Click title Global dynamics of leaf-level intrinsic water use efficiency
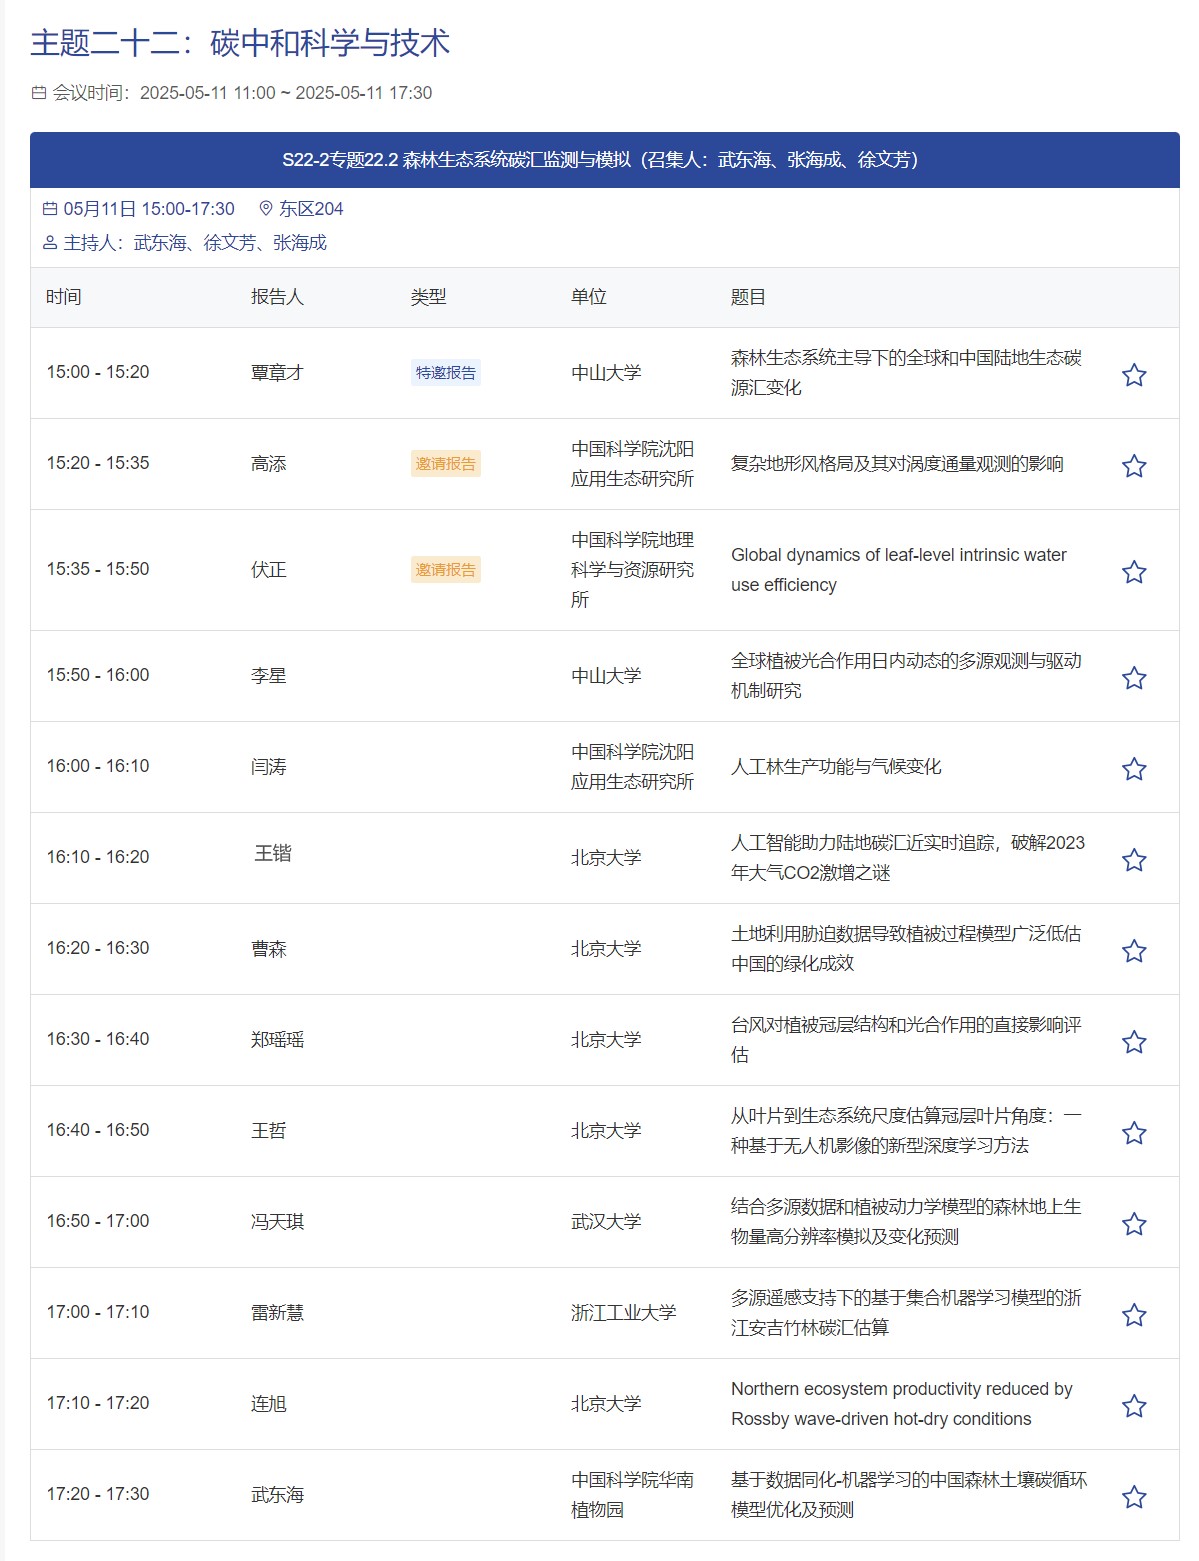Image resolution: width=1199 pixels, height=1561 pixels. pos(898,570)
